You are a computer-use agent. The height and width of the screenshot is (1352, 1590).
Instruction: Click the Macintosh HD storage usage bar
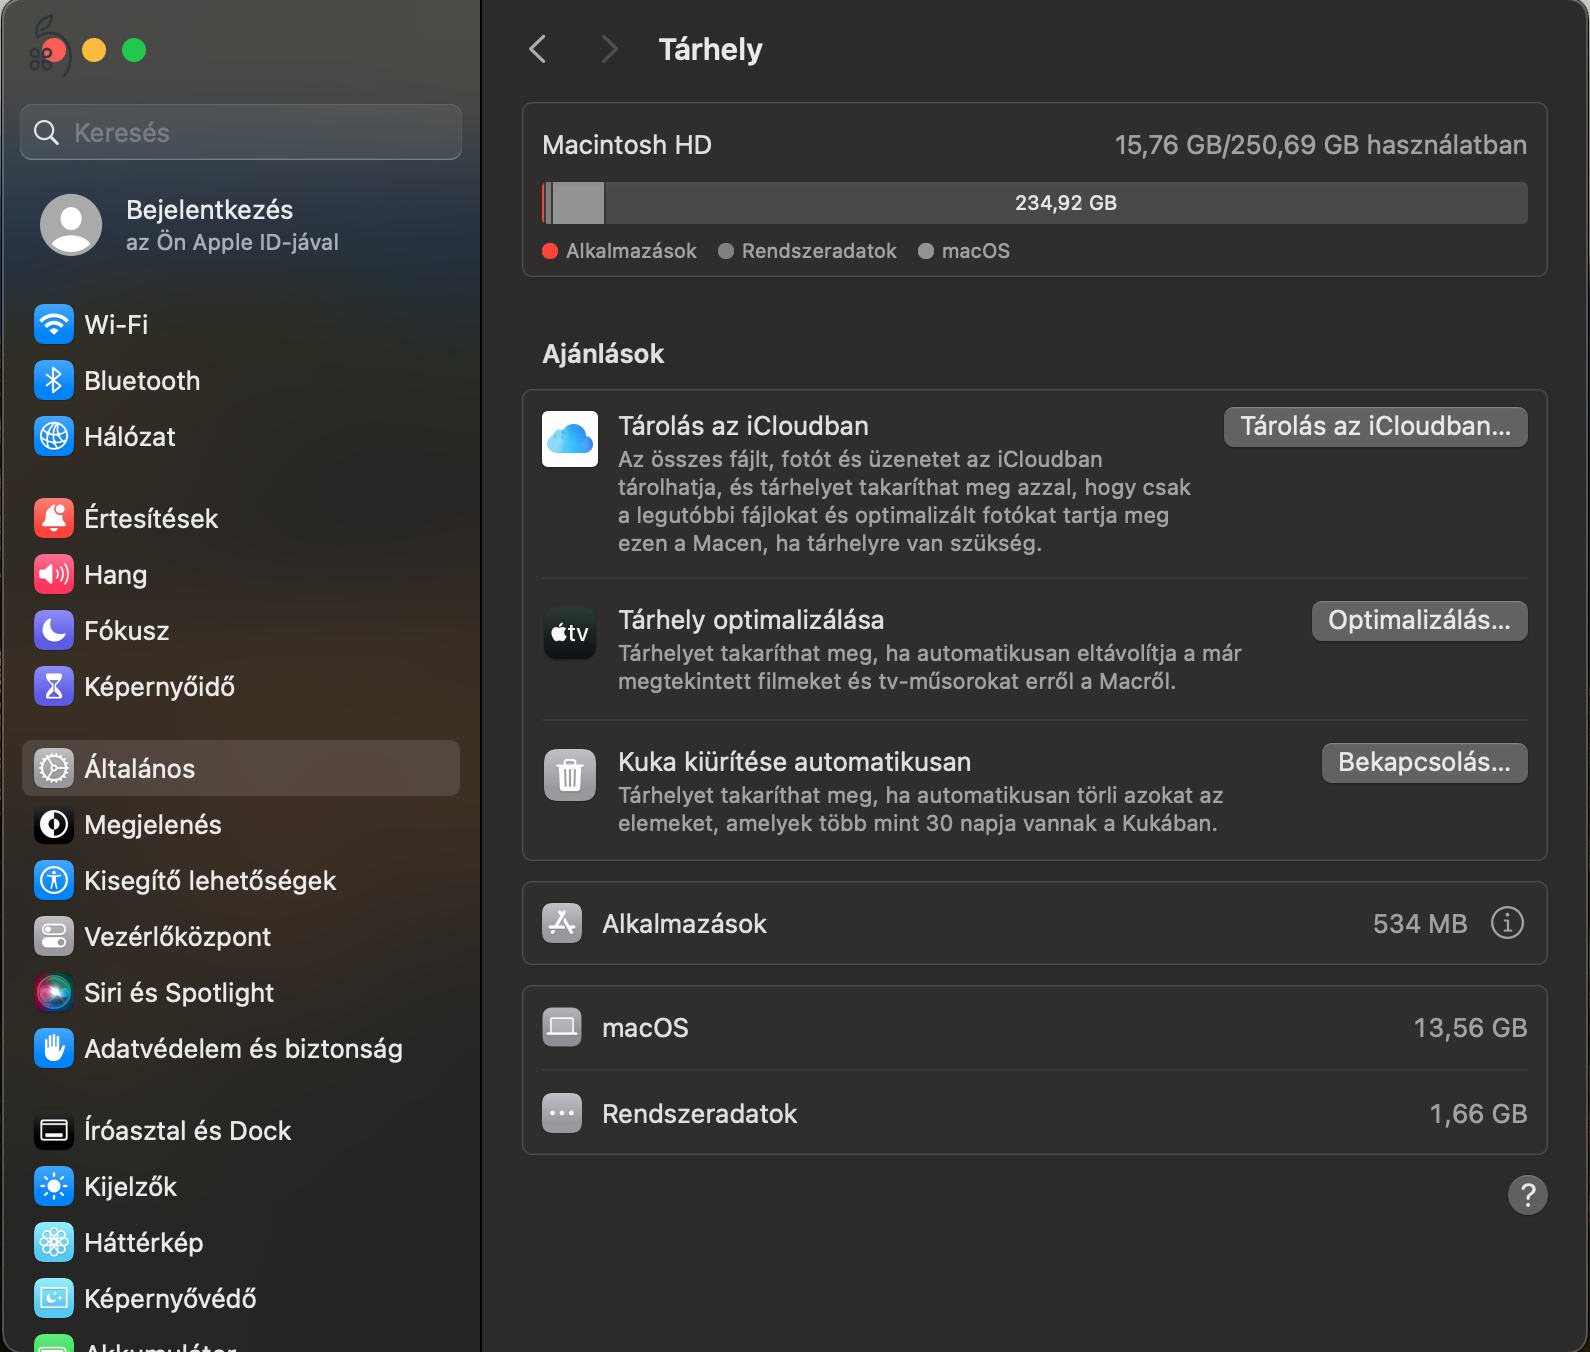(1034, 203)
